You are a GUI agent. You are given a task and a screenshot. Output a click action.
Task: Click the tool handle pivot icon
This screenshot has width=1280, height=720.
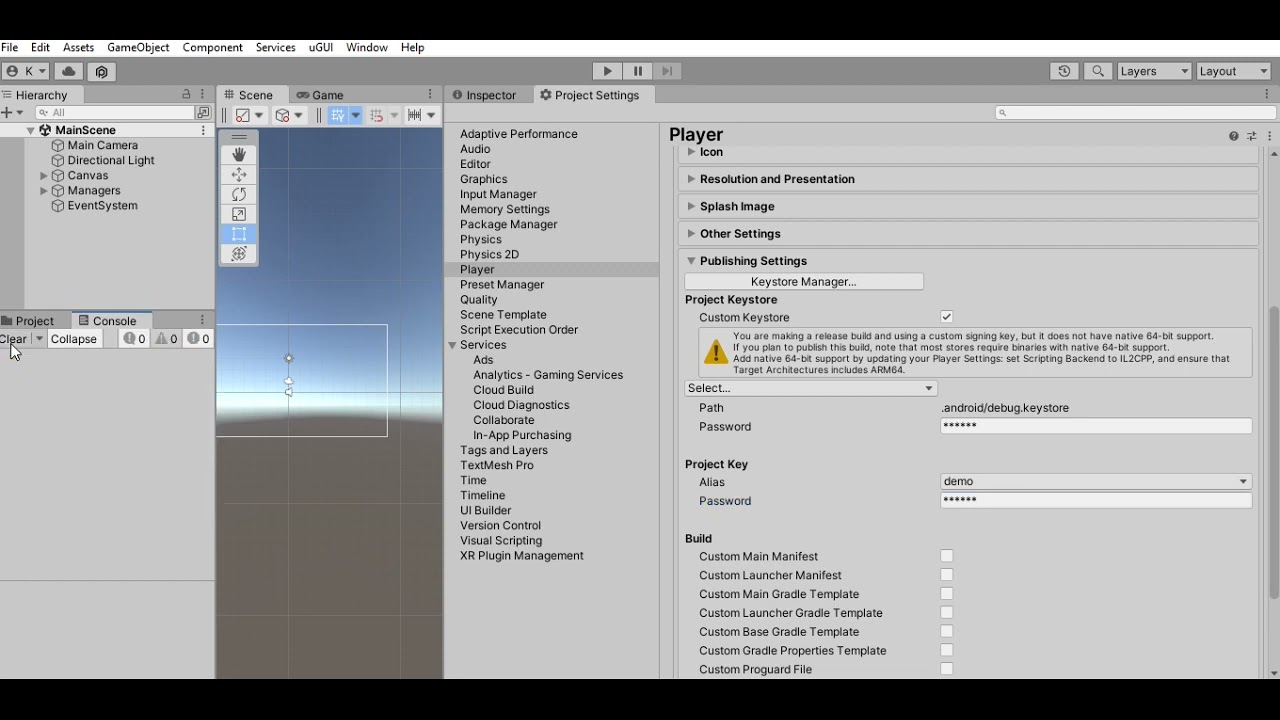[242, 115]
